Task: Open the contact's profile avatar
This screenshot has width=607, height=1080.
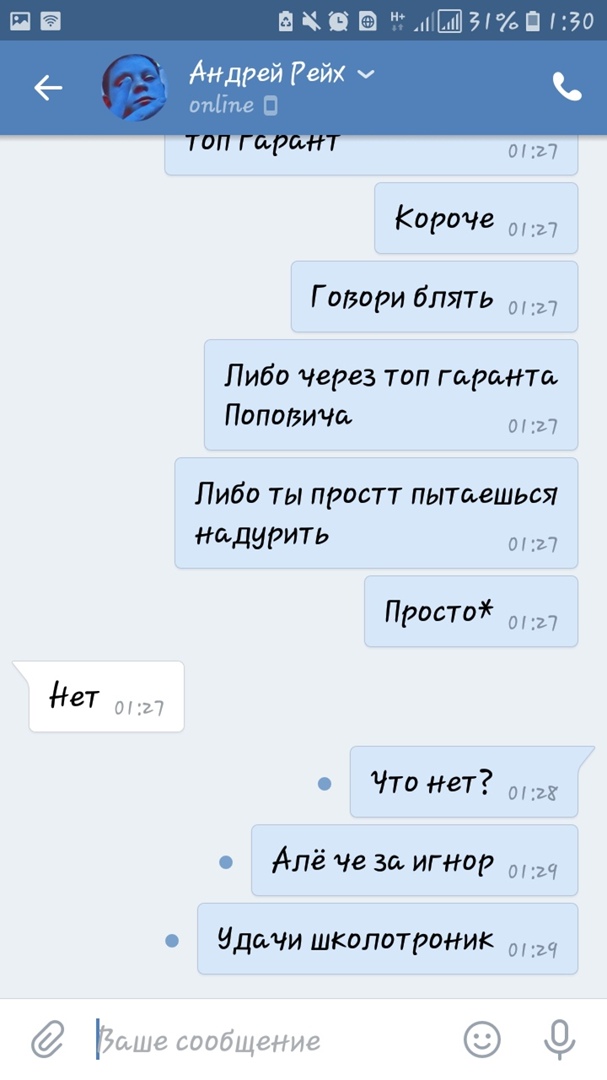Action: click(x=135, y=87)
